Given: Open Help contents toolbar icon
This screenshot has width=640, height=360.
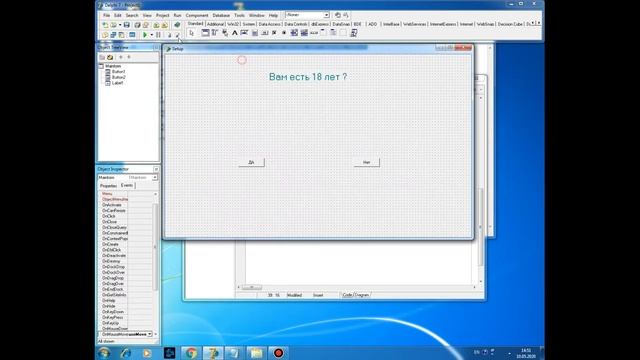Looking at the screenshot, I should coord(177,25).
